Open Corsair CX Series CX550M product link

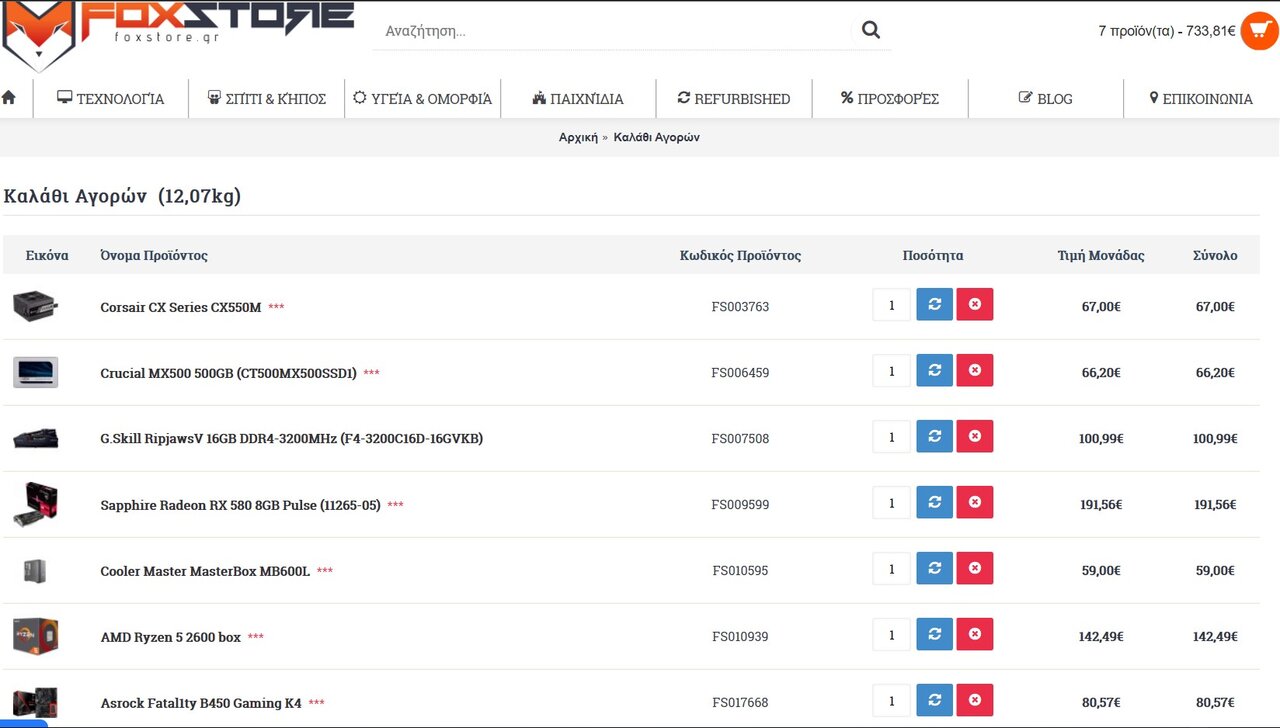[181, 307]
